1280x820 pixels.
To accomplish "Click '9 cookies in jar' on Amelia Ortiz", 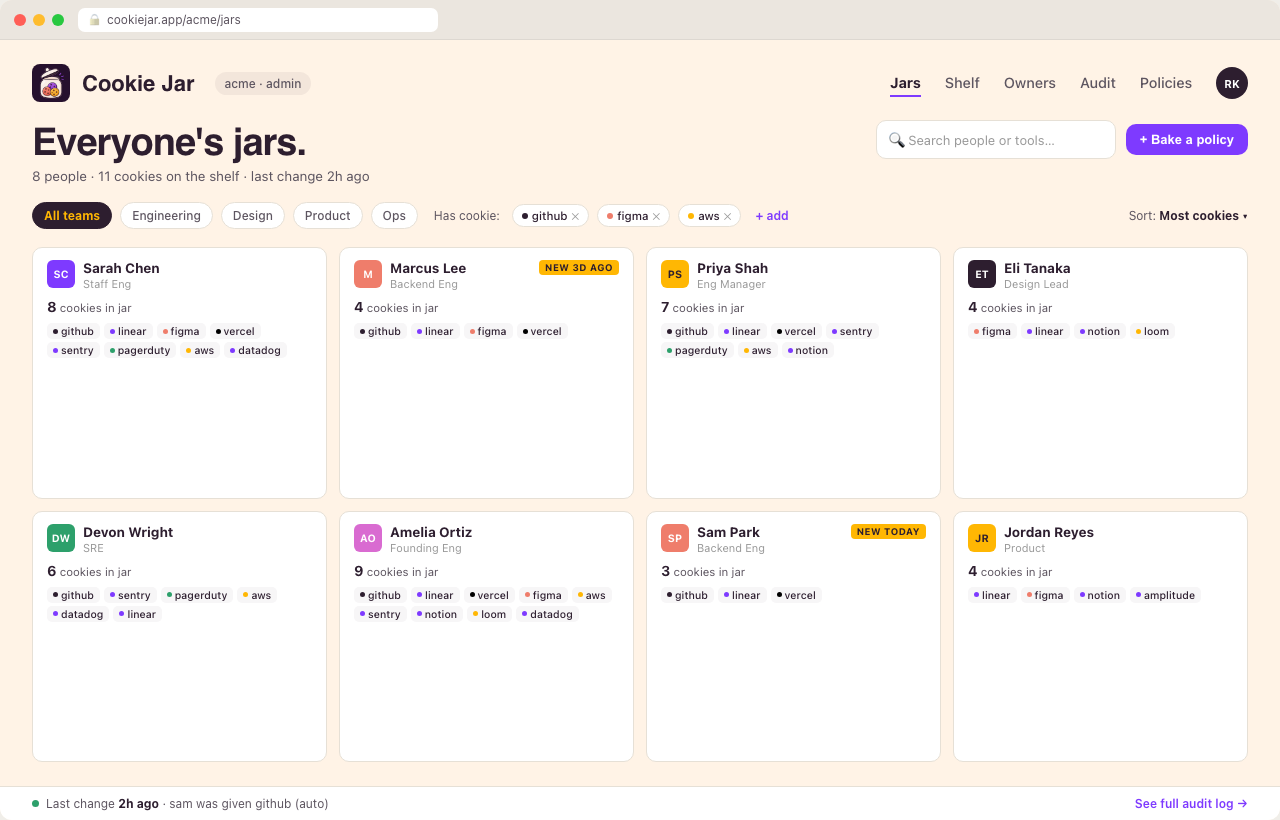I will [x=396, y=572].
